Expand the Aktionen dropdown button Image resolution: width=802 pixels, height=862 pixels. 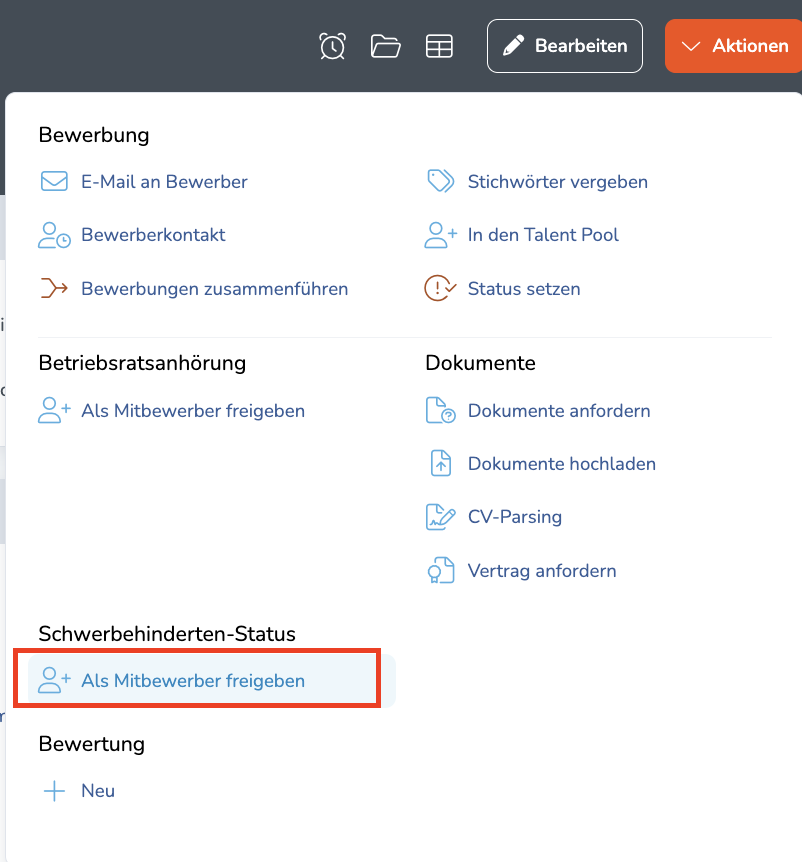pos(733,46)
